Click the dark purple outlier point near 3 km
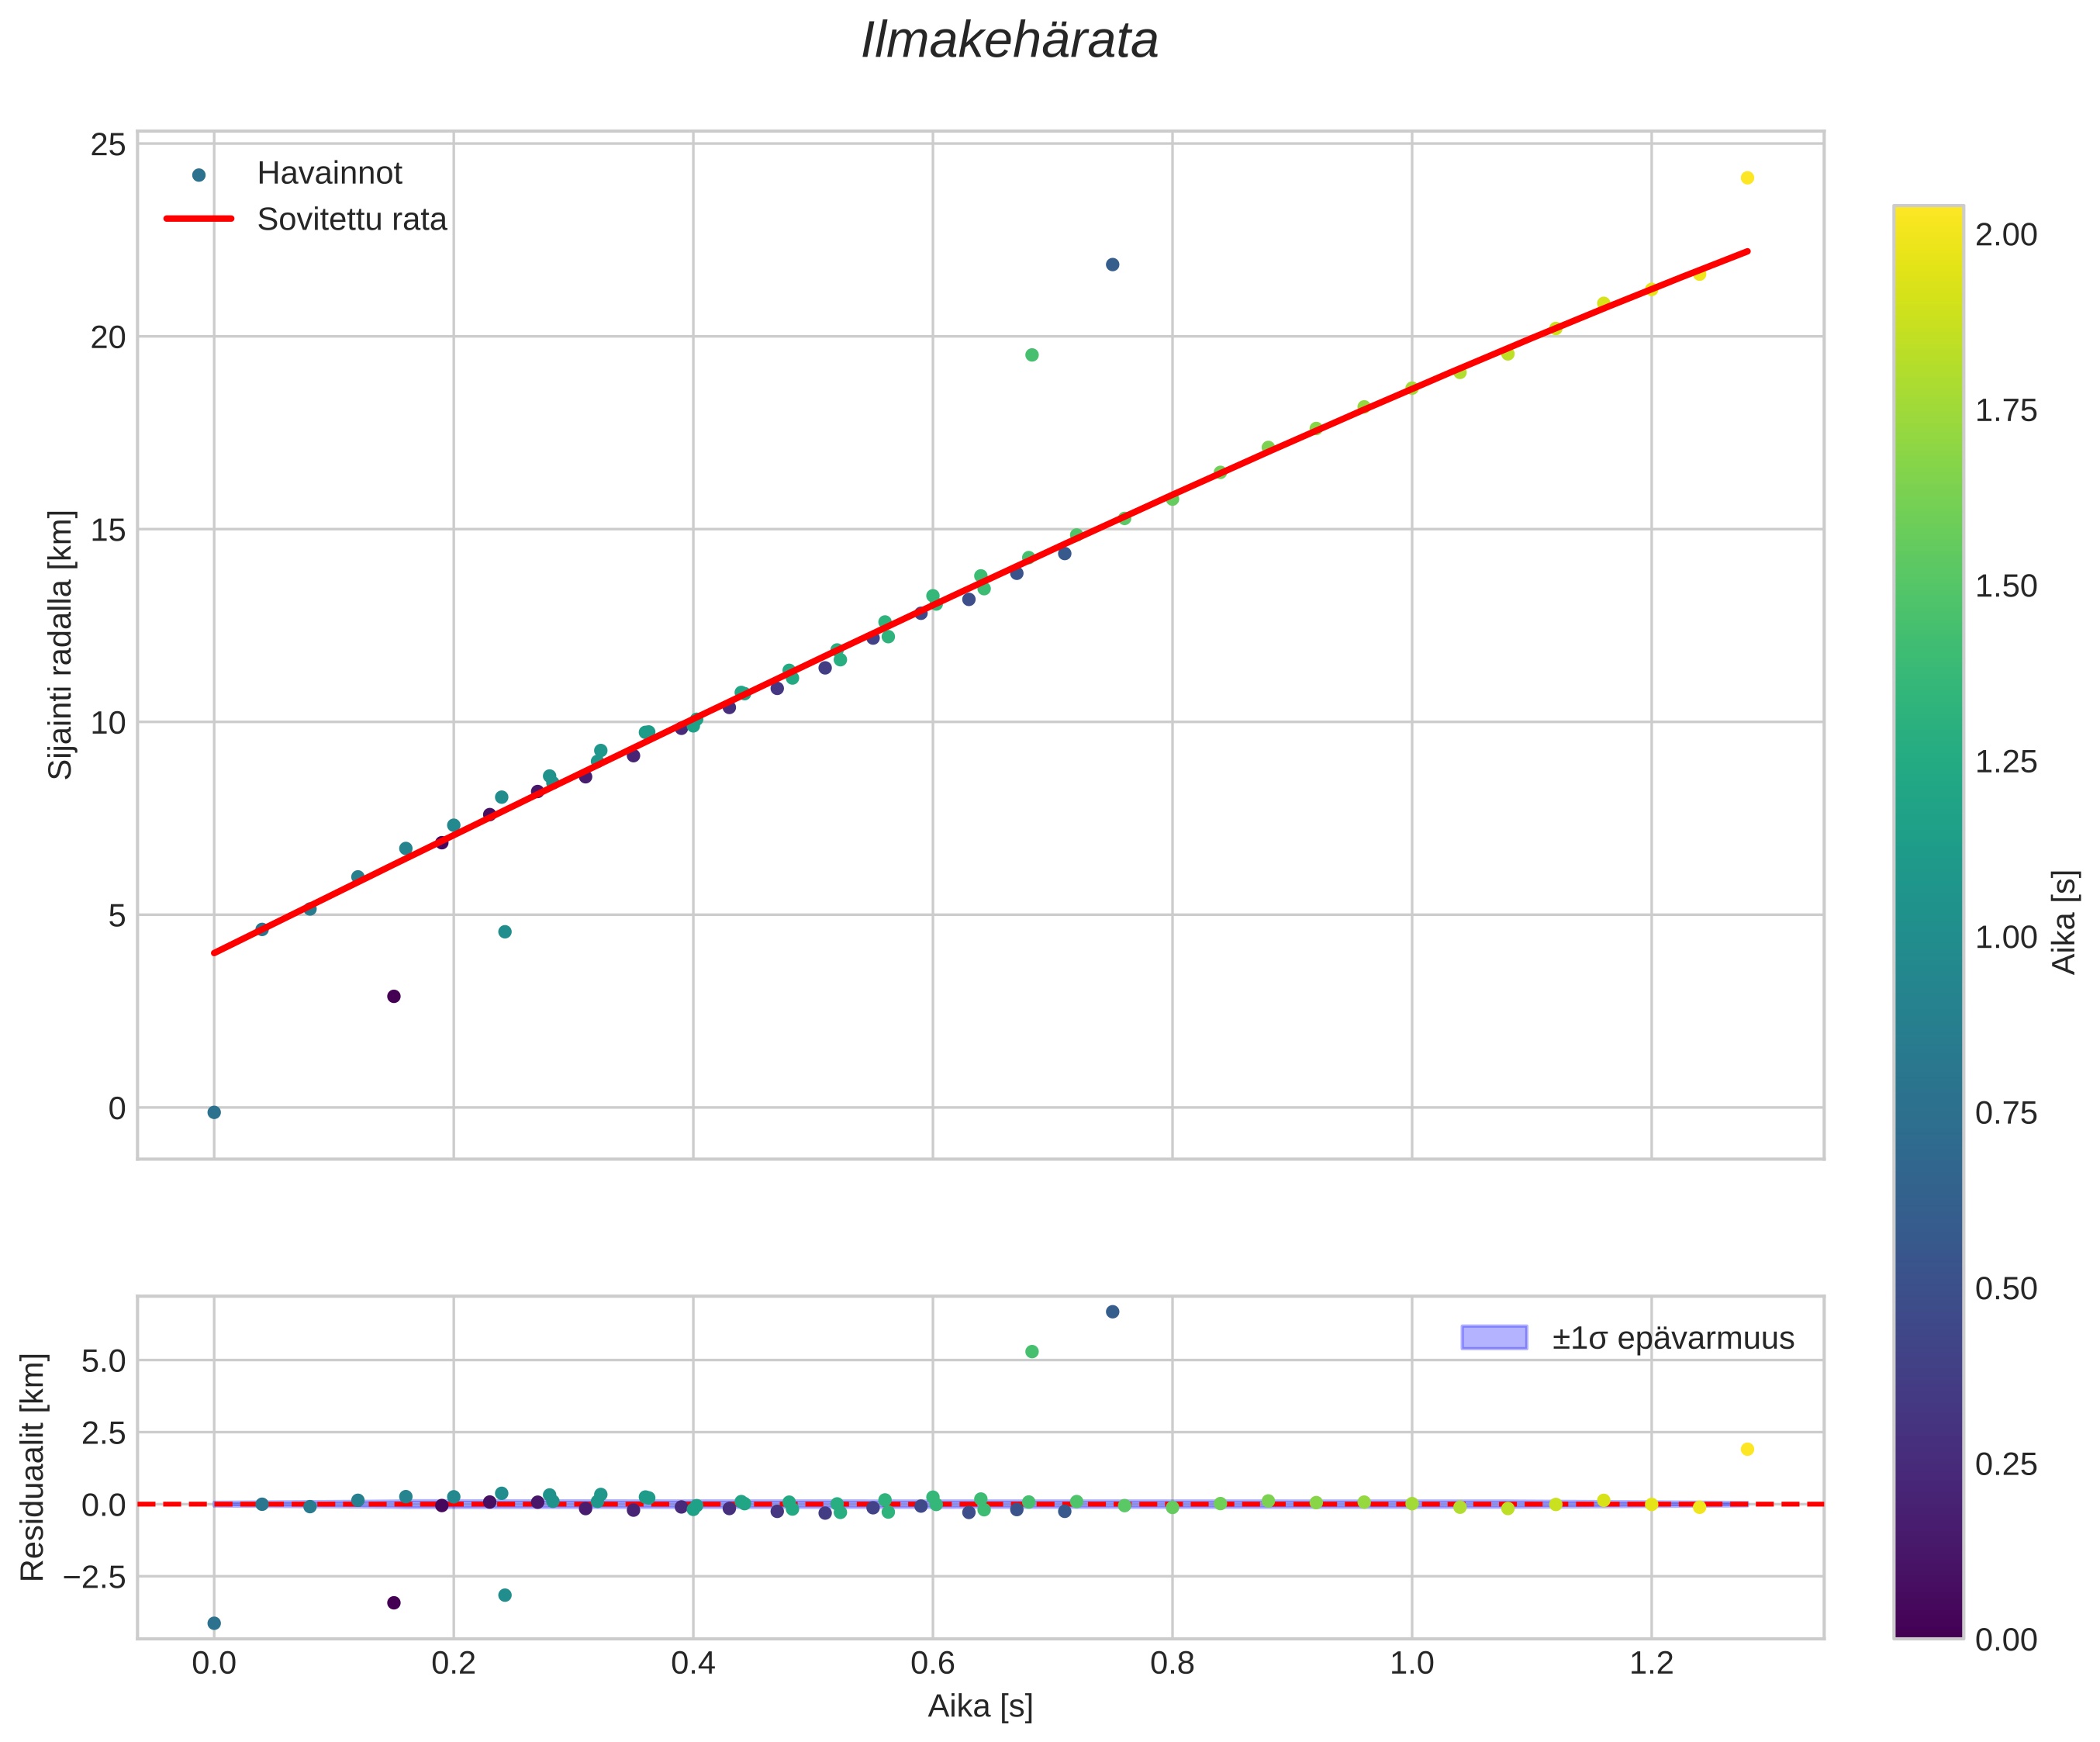 tap(394, 996)
